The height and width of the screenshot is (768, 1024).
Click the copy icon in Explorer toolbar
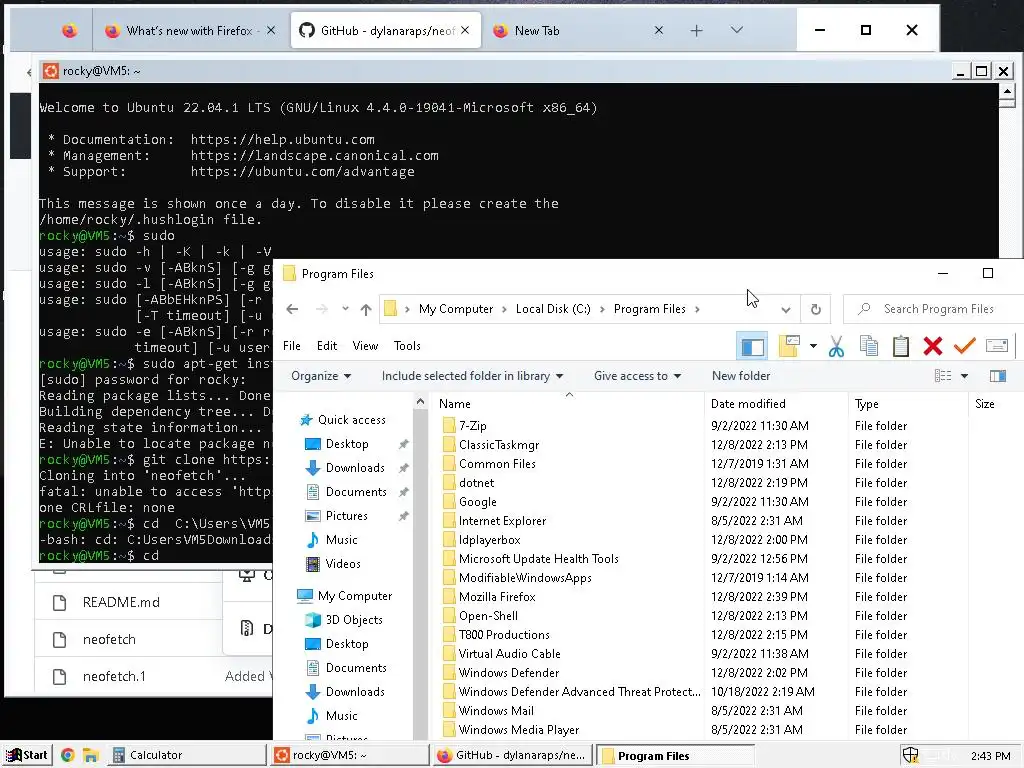tap(869, 346)
